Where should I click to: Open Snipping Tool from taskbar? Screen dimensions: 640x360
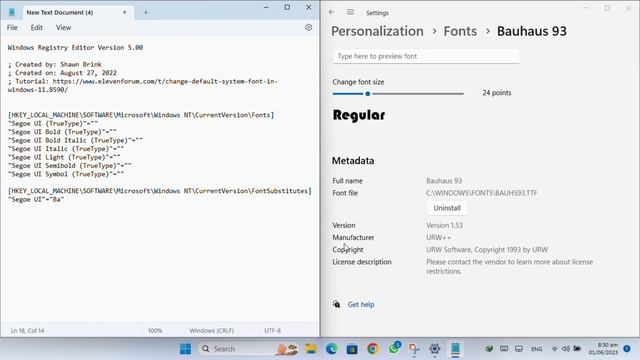(414, 349)
